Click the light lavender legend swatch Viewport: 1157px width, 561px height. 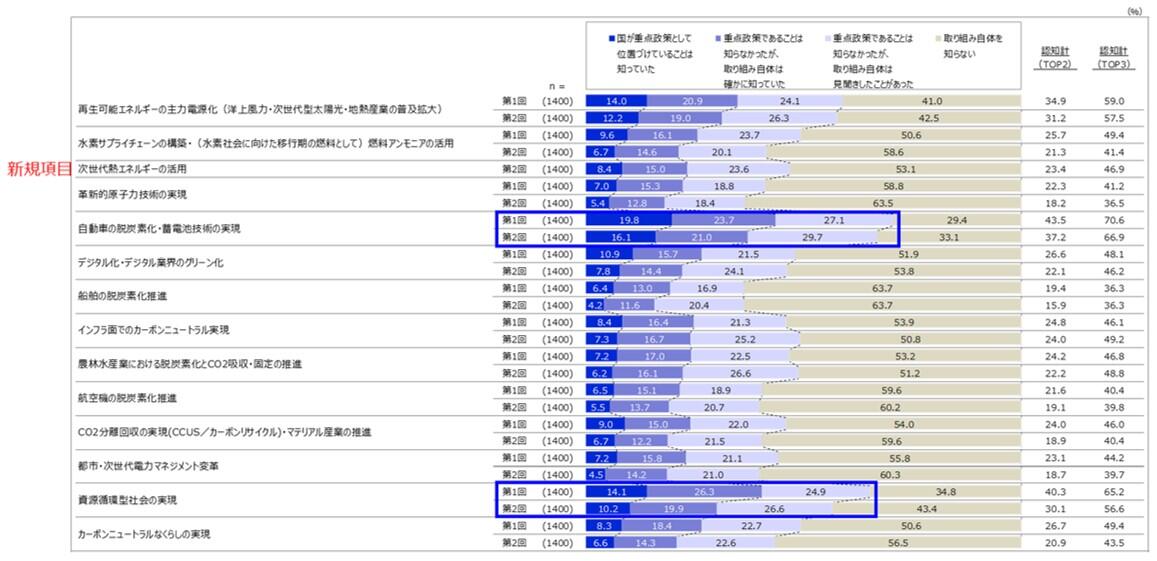coord(826,38)
